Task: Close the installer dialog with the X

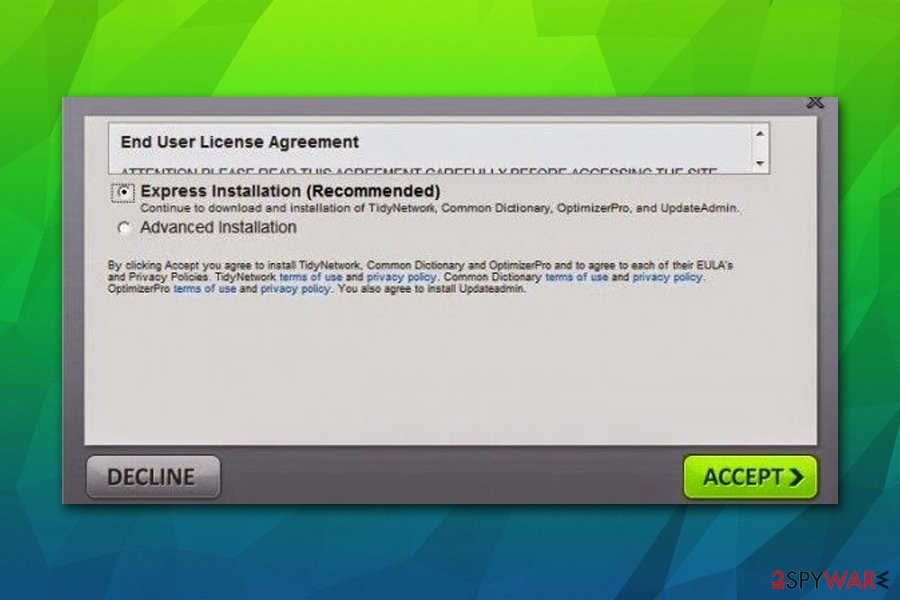Action: [x=815, y=102]
